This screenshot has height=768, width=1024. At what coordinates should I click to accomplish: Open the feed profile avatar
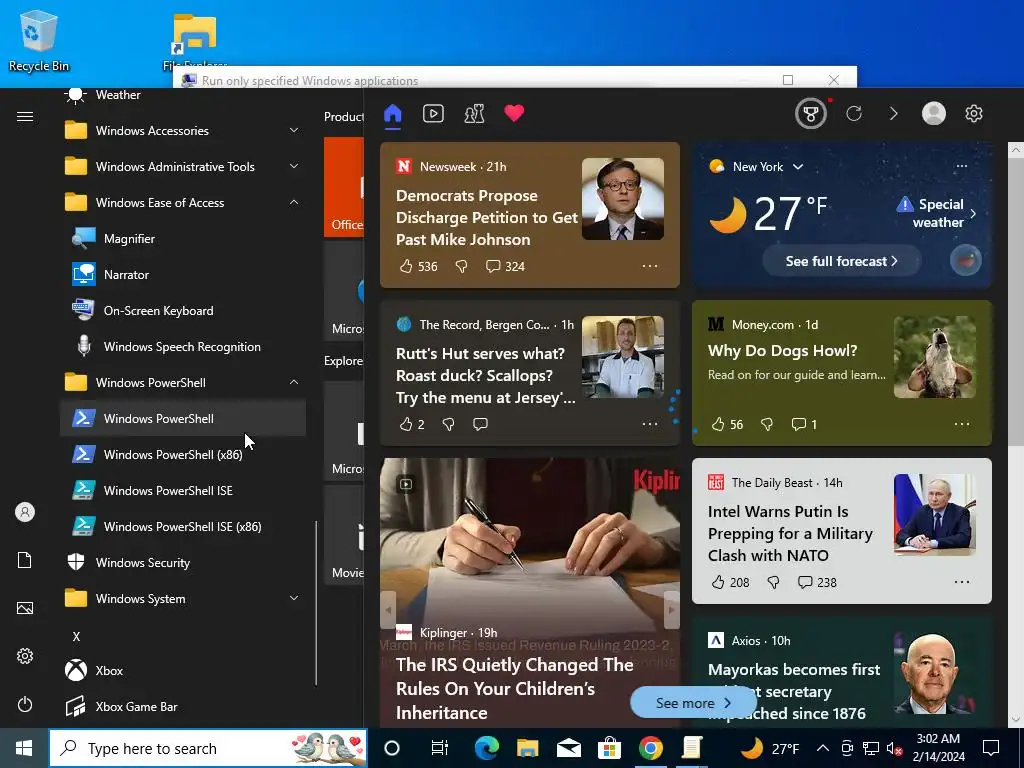click(x=933, y=114)
